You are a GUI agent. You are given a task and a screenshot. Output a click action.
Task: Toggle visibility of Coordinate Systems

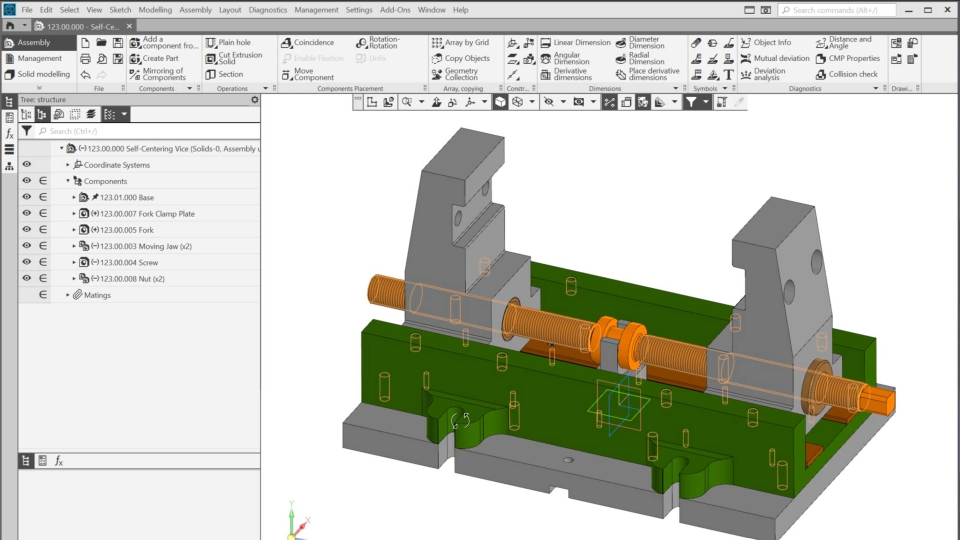[27, 165]
